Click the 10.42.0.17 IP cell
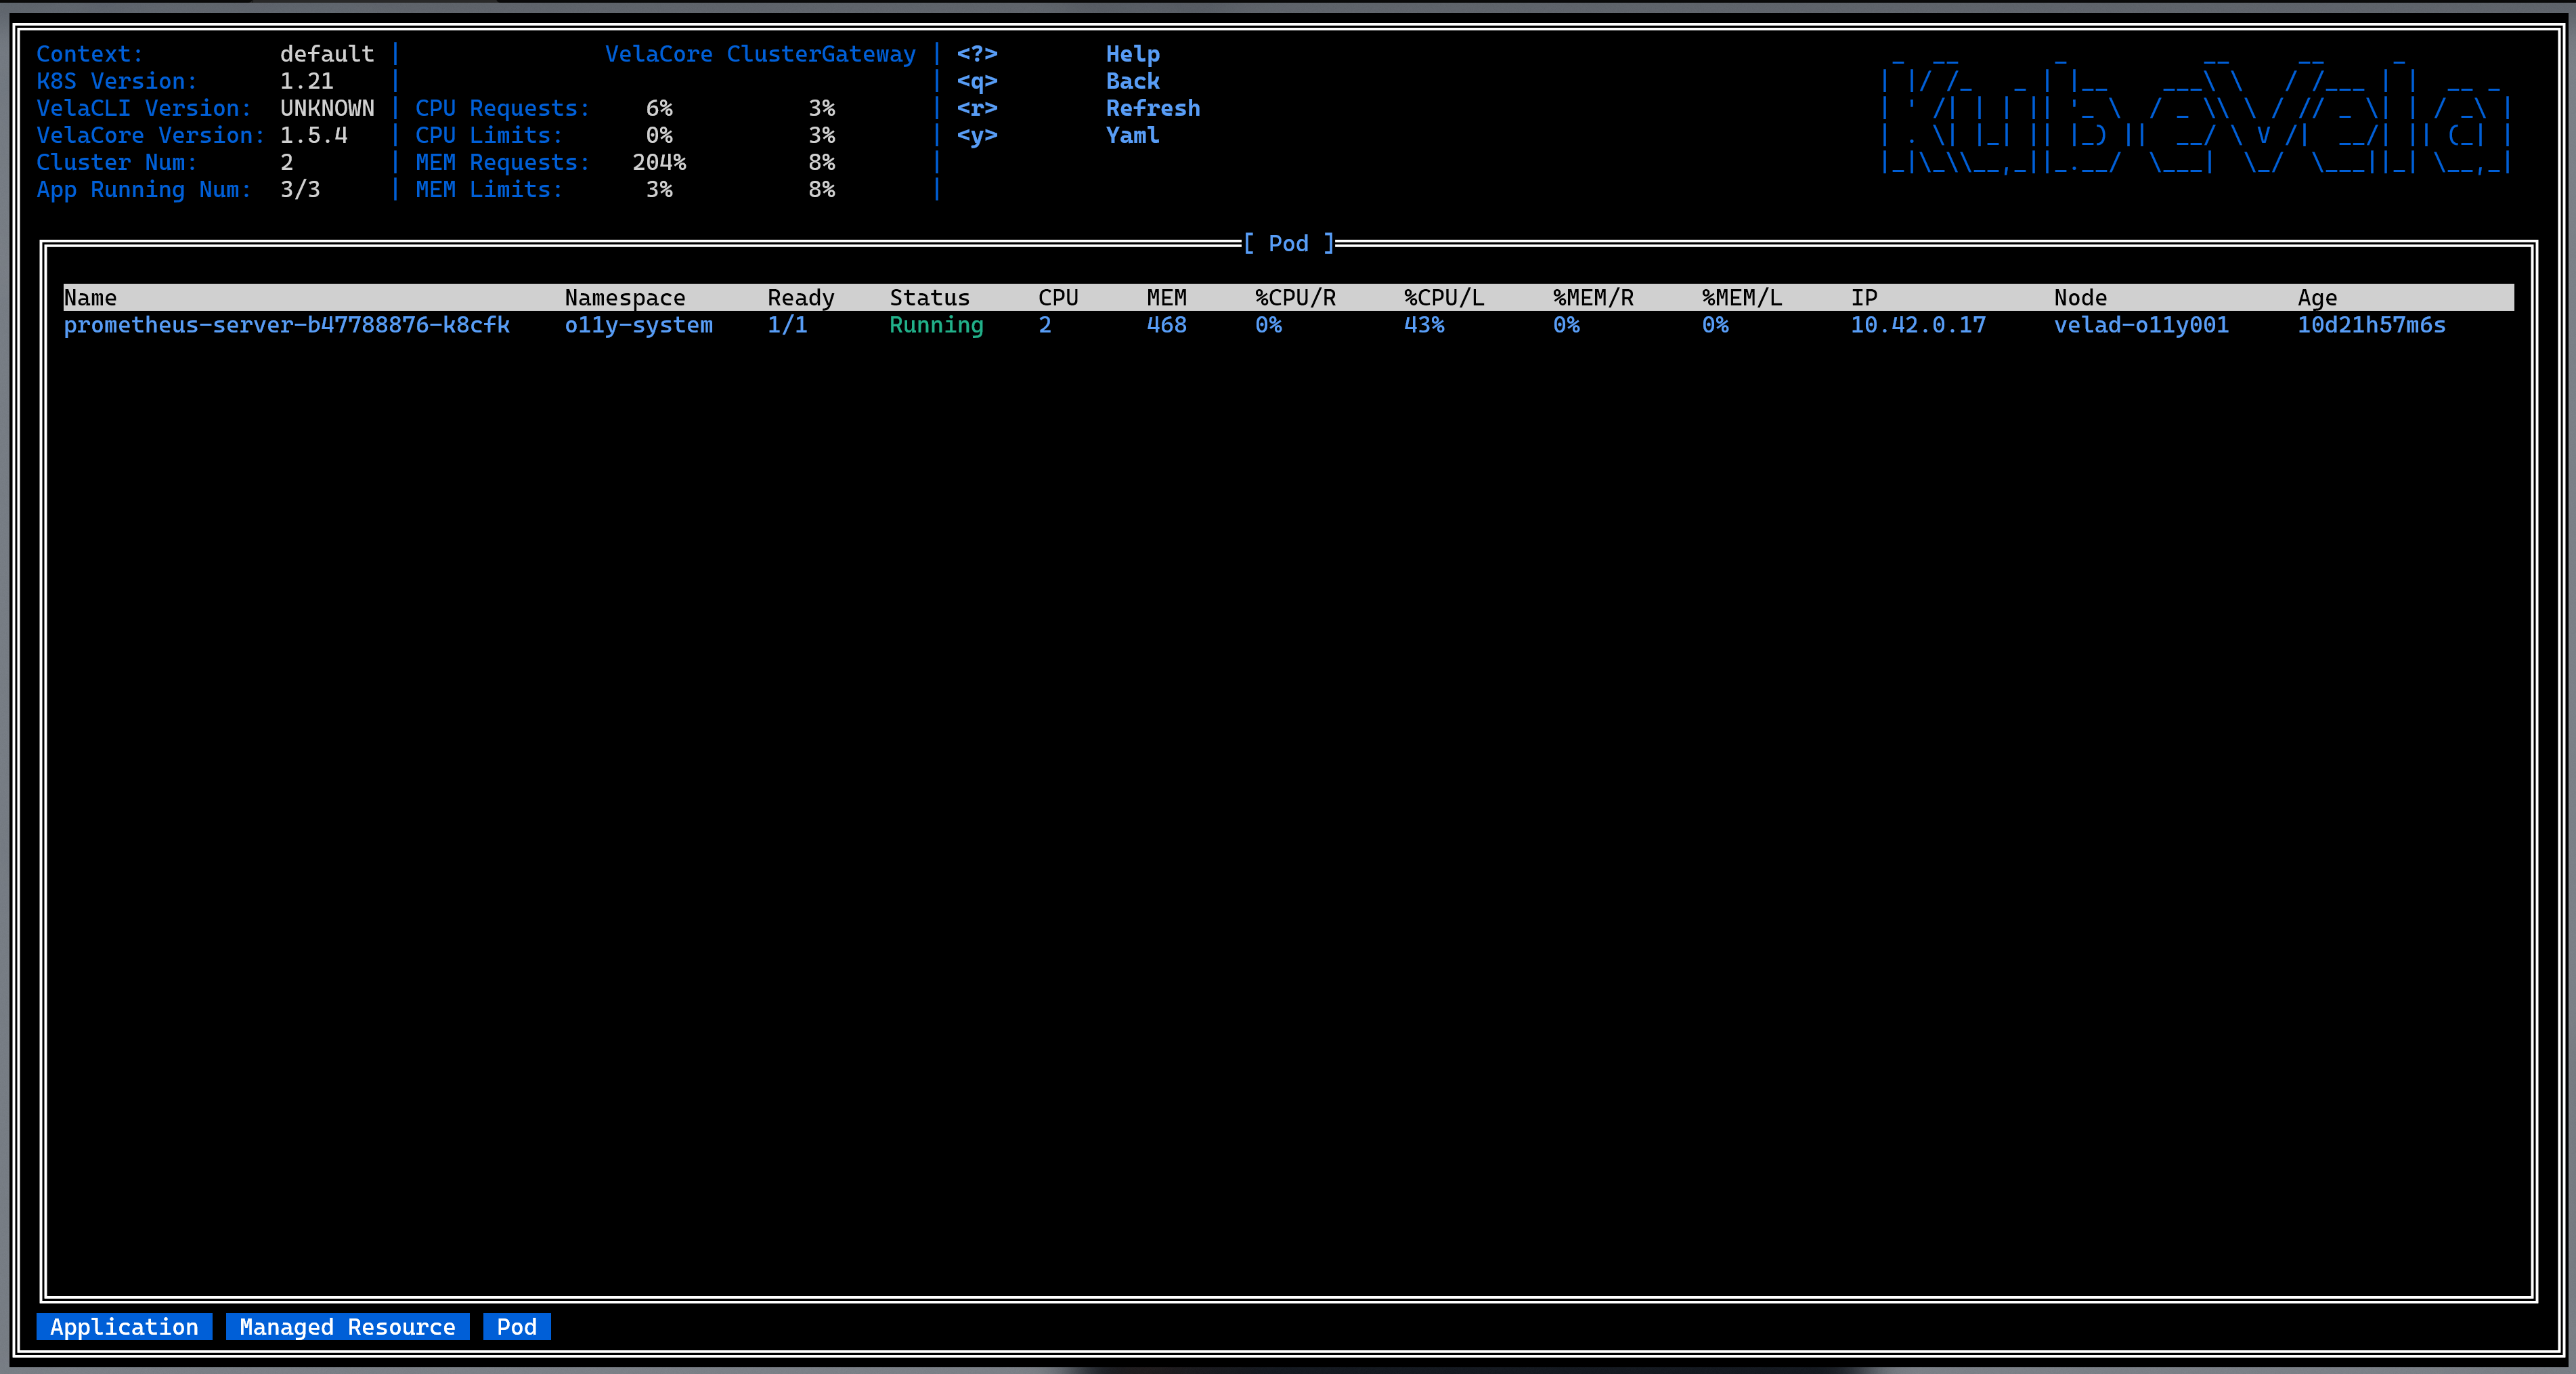The height and width of the screenshot is (1374, 2576). tap(1918, 325)
